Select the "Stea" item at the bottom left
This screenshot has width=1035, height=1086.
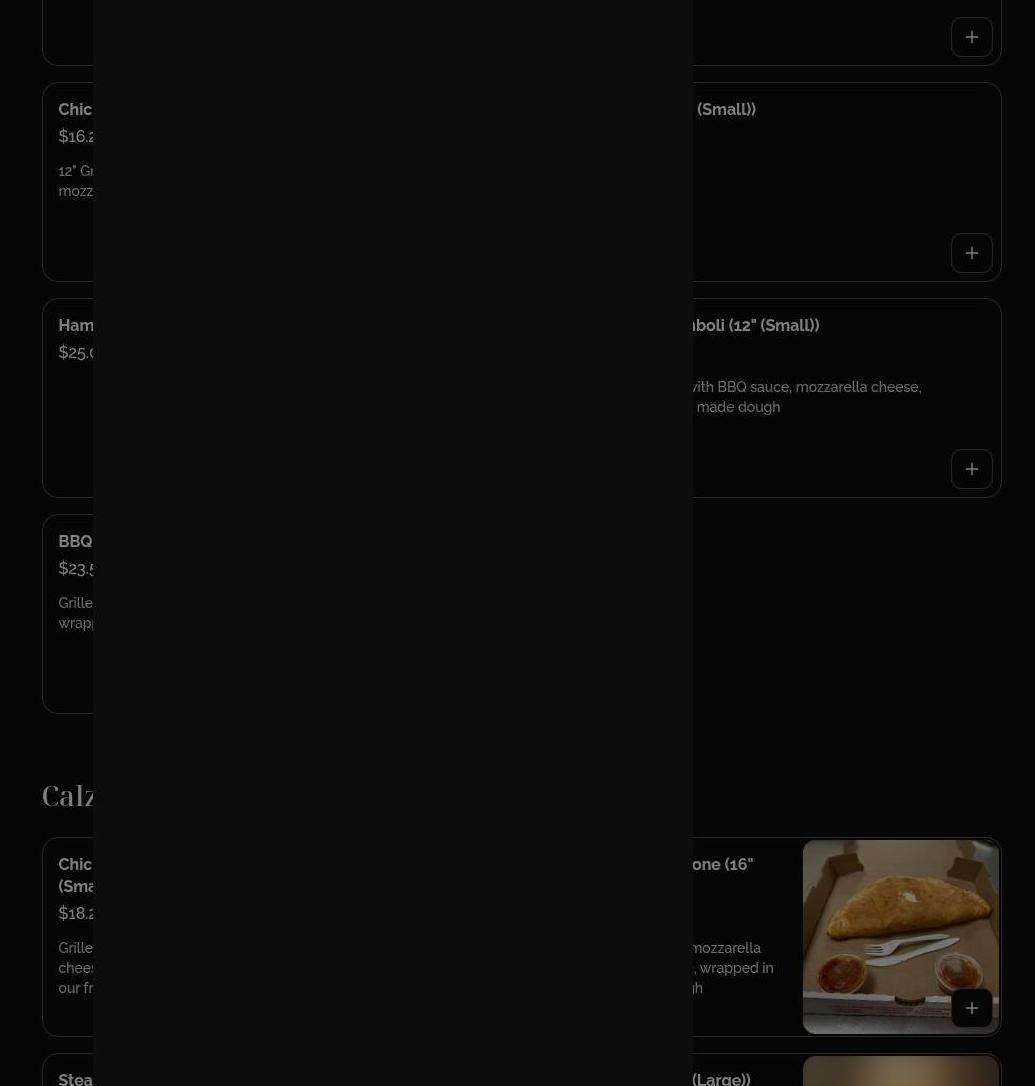(76, 1079)
